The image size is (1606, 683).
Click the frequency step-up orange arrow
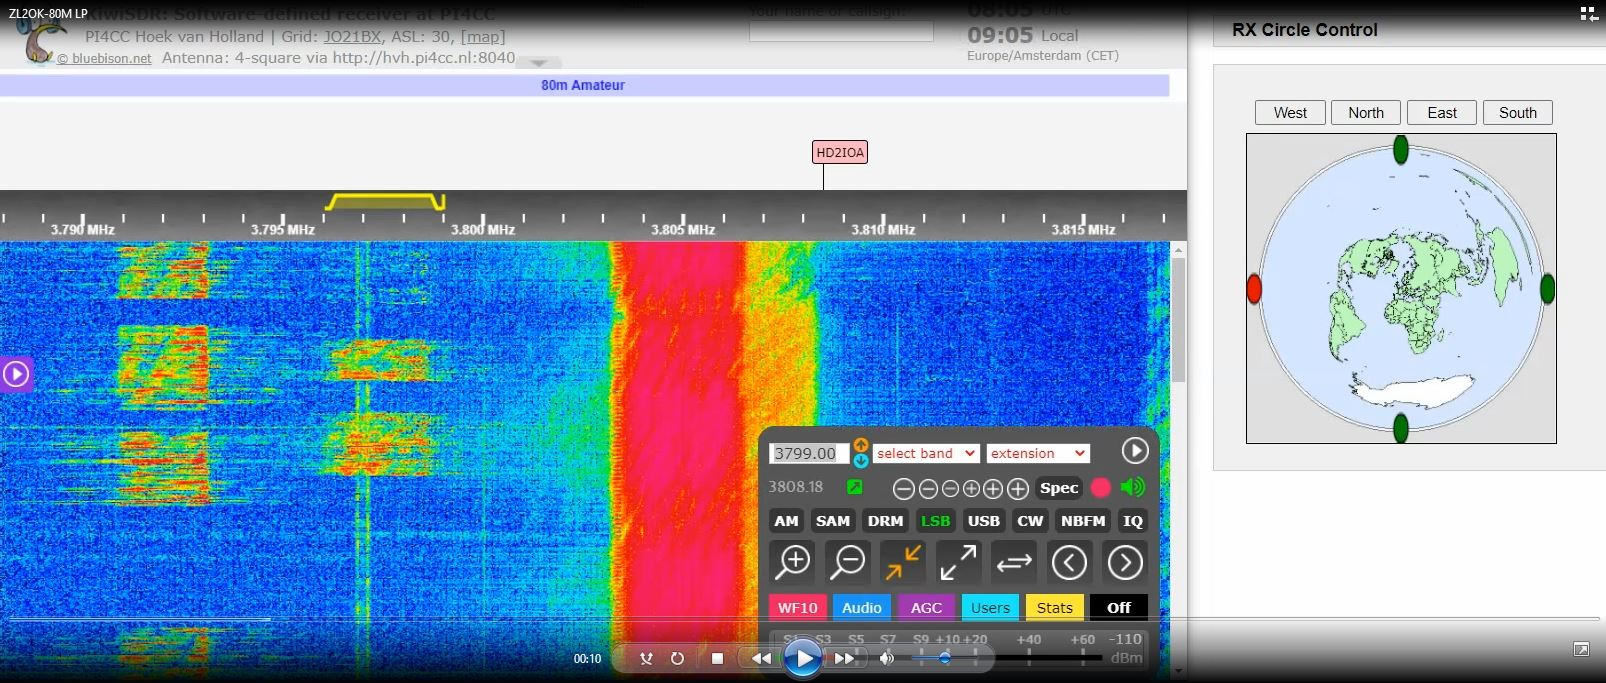click(861, 445)
